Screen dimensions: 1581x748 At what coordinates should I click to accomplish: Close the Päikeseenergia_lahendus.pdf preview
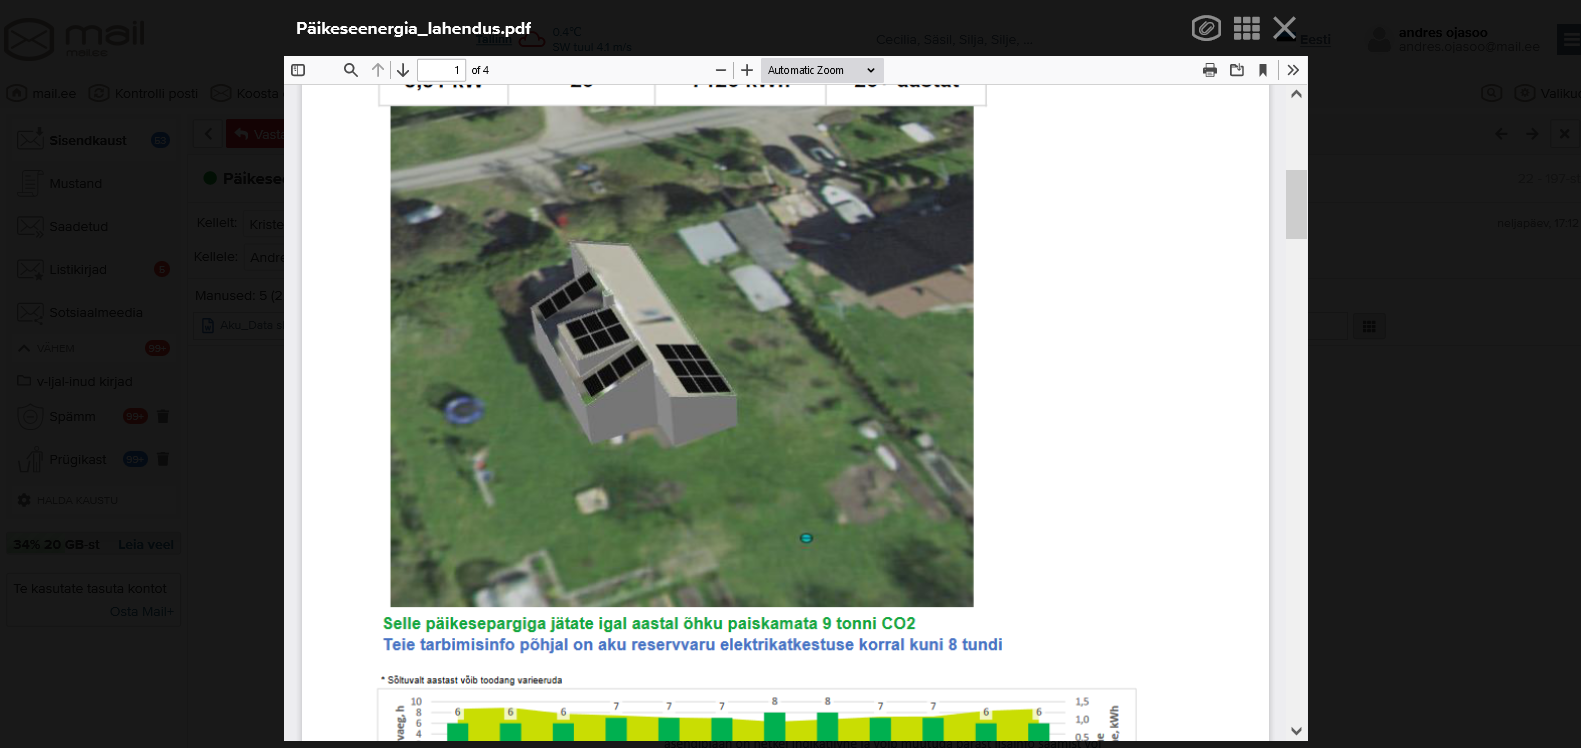point(1285,28)
